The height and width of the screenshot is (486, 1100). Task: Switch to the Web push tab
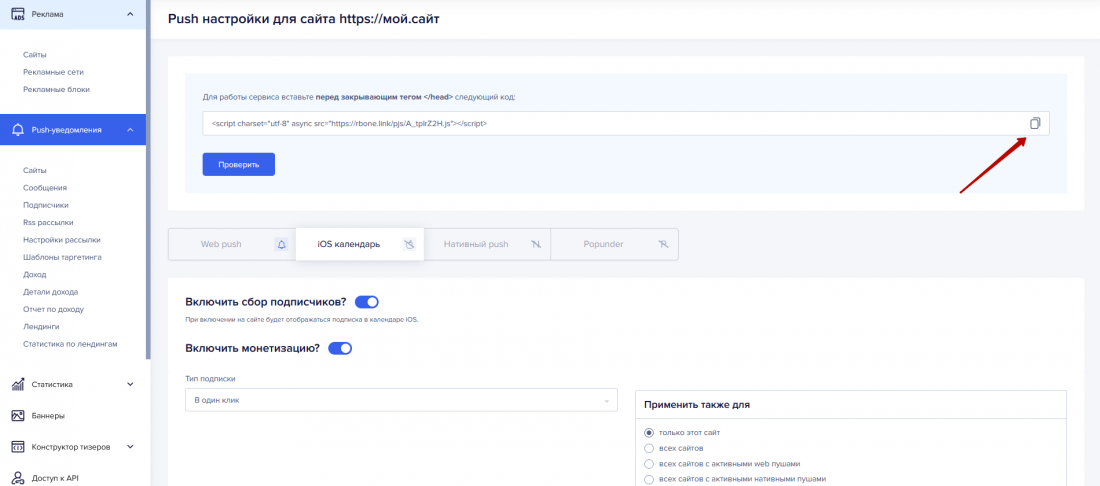[x=232, y=244]
